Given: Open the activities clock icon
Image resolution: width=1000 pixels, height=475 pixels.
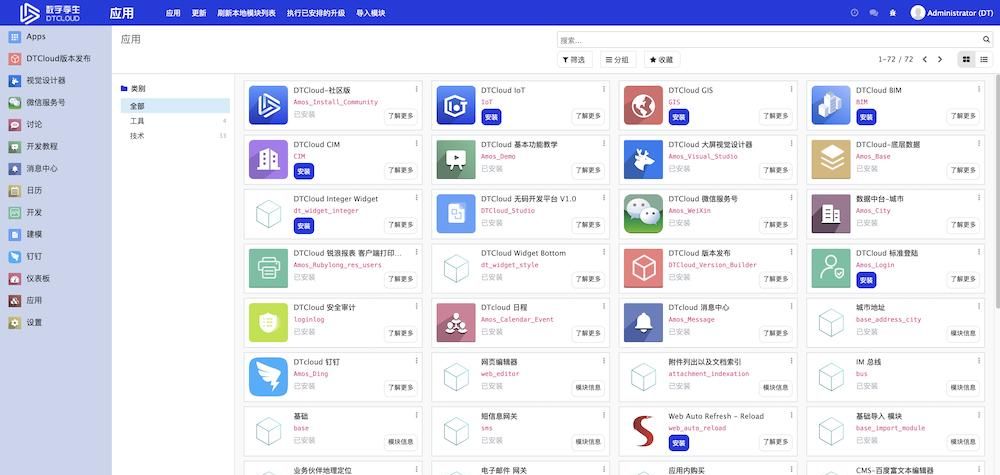Looking at the screenshot, I should (x=855, y=13).
